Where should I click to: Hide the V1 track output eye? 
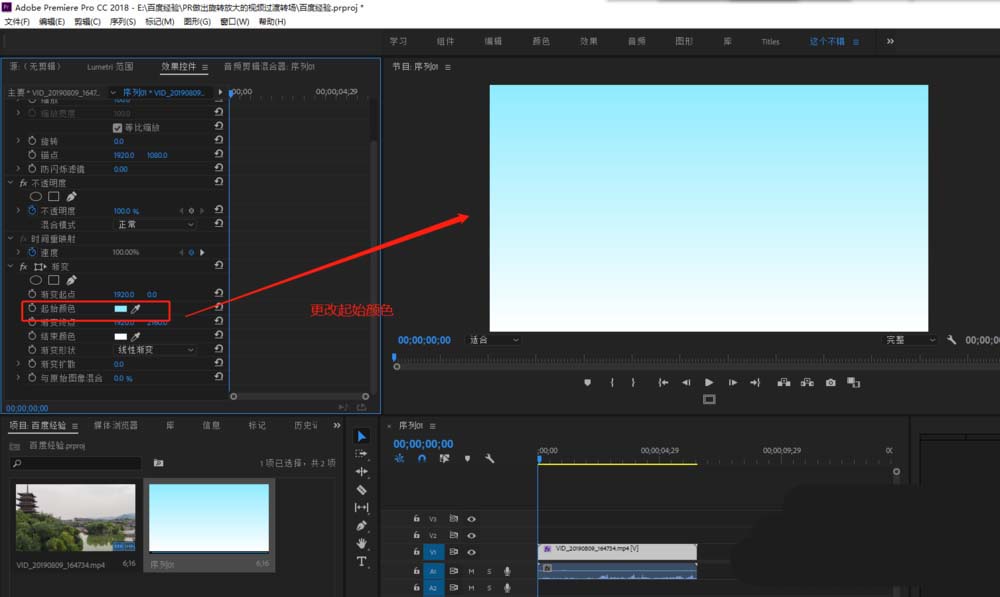pos(471,552)
